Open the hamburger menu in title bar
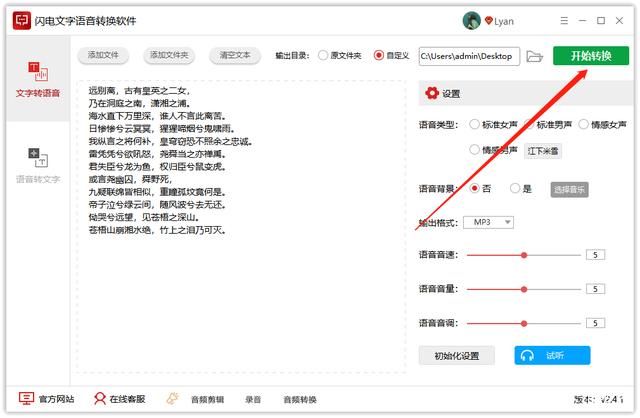 pos(564,20)
